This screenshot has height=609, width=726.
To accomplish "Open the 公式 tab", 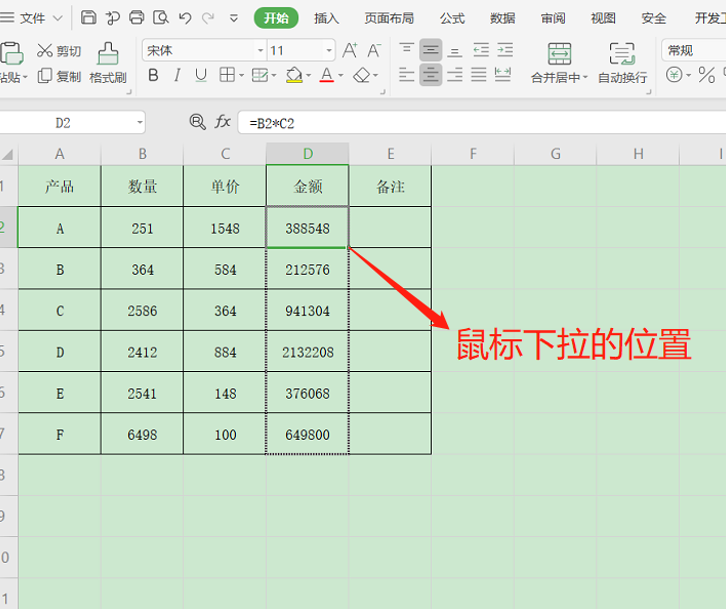I will click(x=452, y=18).
